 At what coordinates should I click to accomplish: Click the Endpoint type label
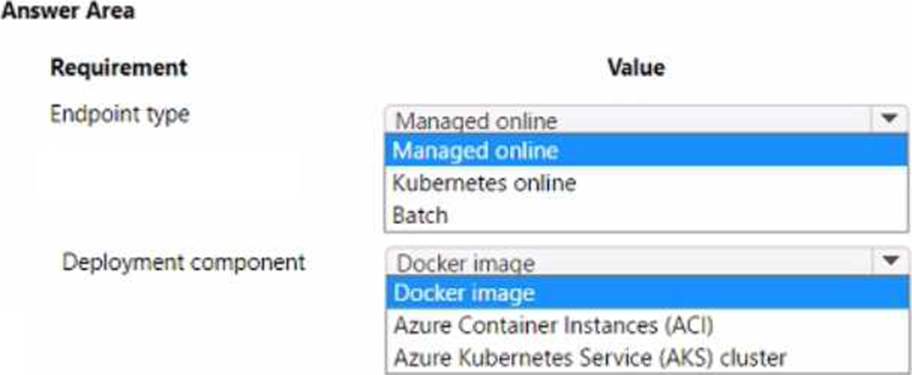[x=120, y=115]
